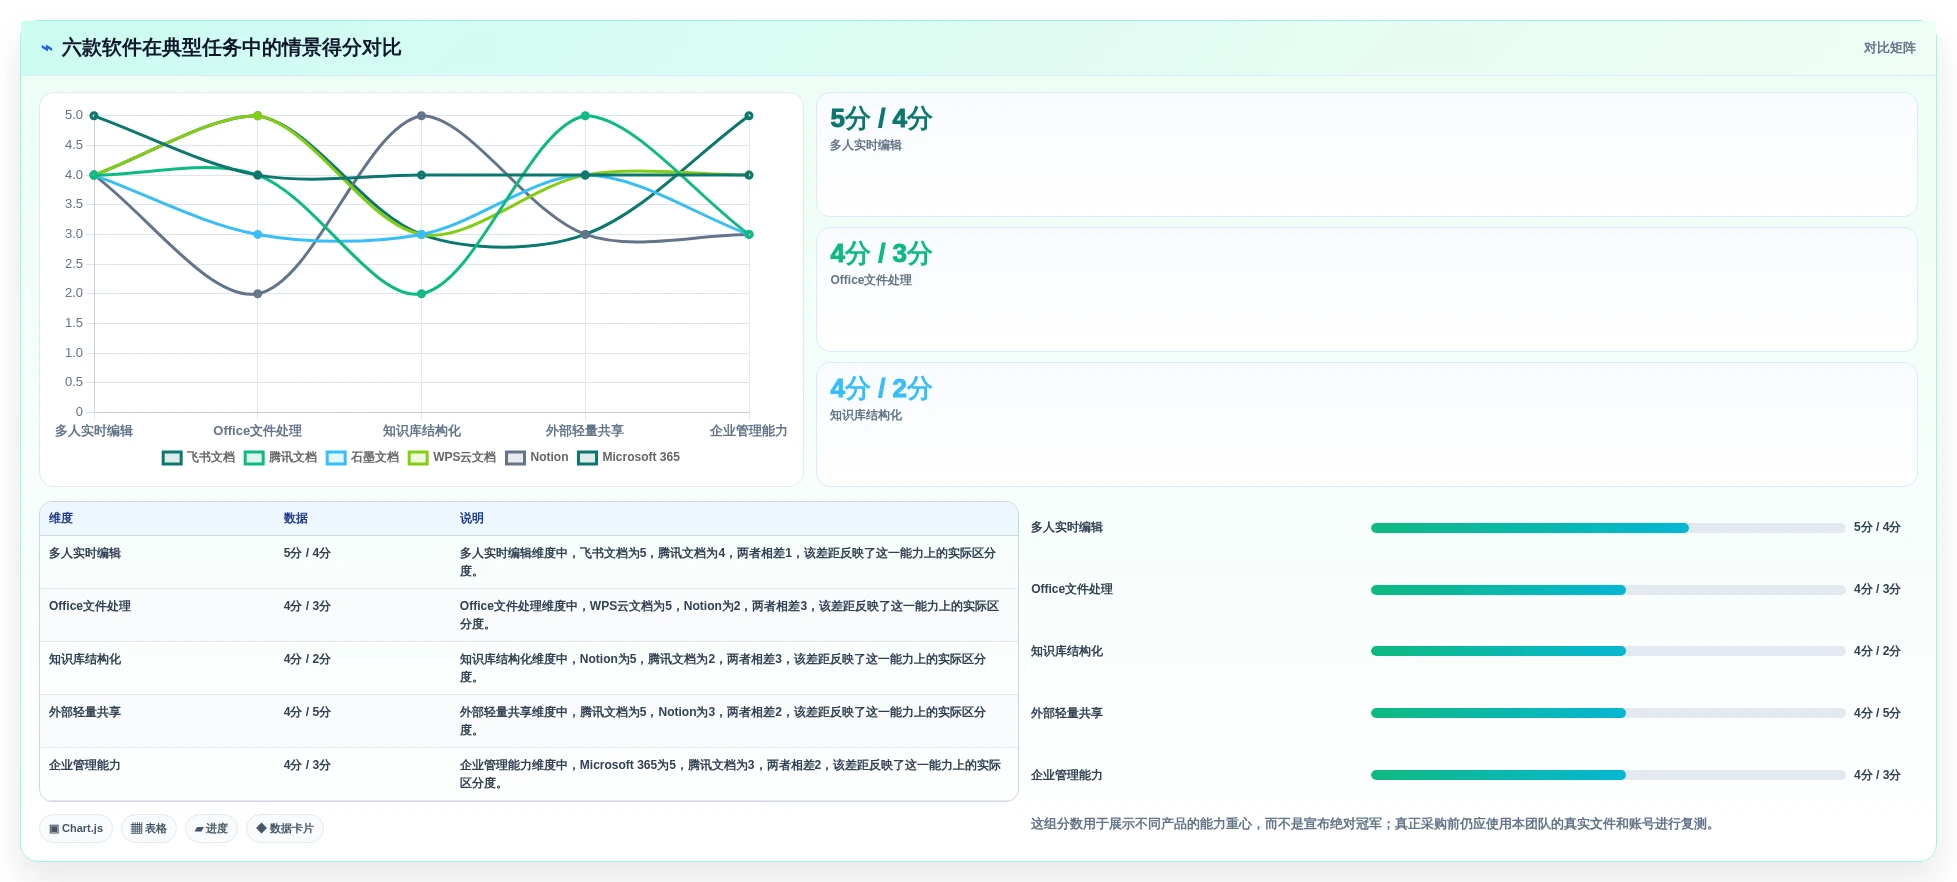The width and height of the screenshot is (1957, 882).
Task: Click the 多人实时编辑 progress bar
Action: pos(1608,528)
